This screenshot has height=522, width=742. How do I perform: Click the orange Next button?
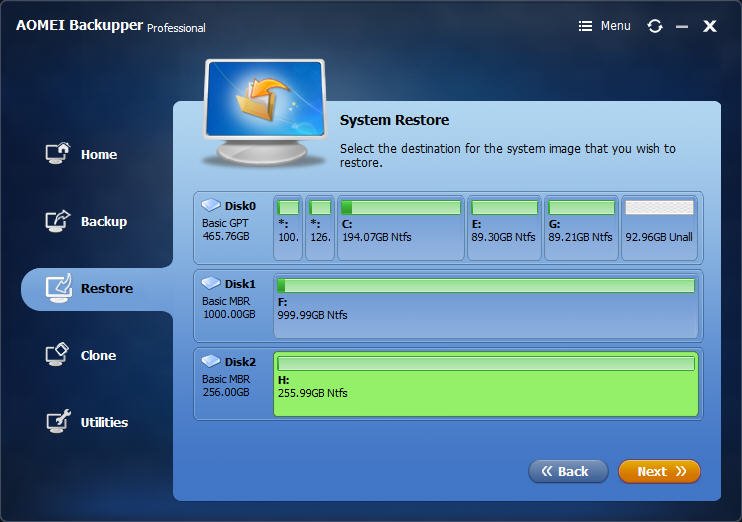[659, 471]
